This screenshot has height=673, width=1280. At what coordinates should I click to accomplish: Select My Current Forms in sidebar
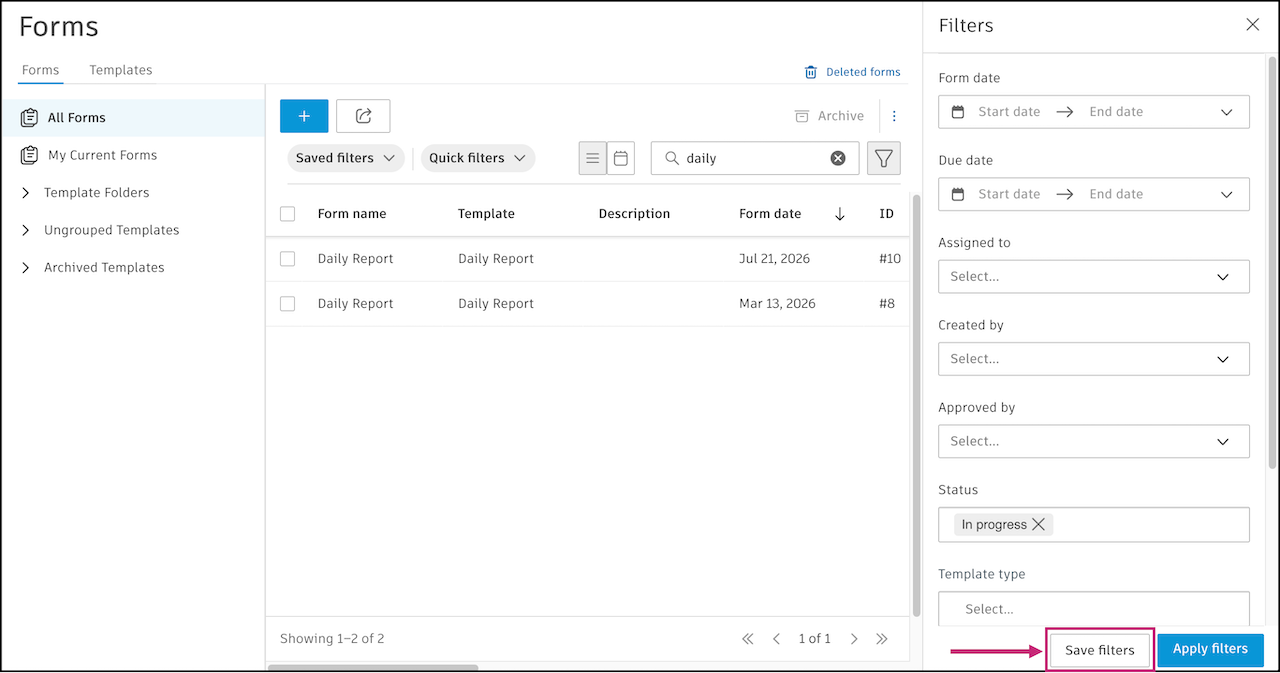(x=133, y=155)
